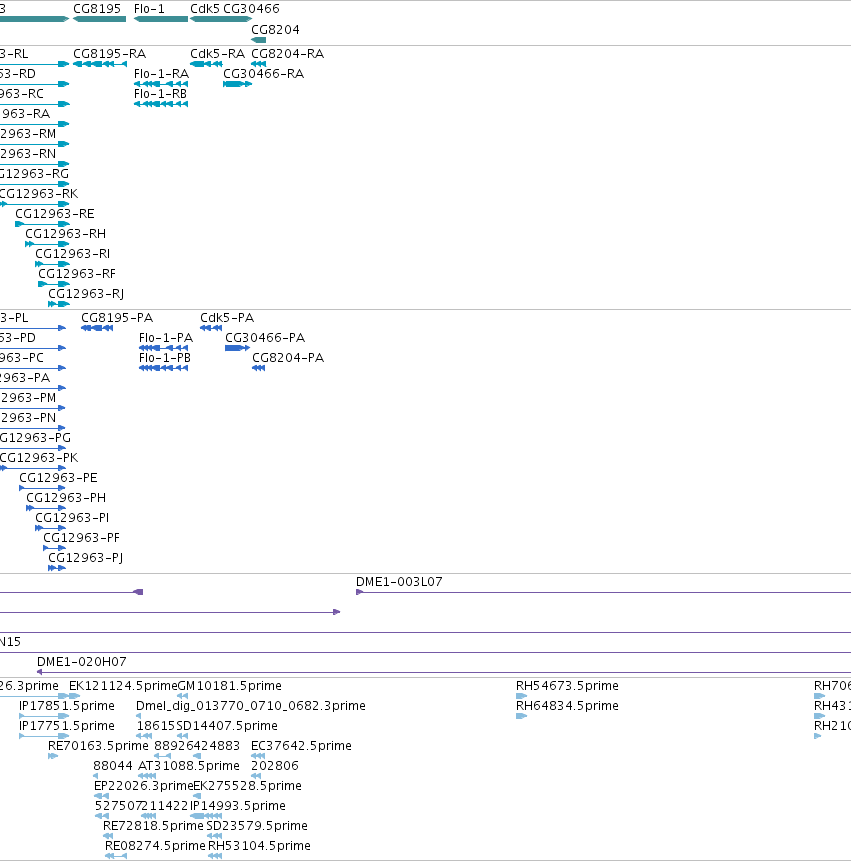Image resolution: width=851 pixels, height=861 pixels.
Task: Select transcript CG12963-RI
Action: click(52, 264)
